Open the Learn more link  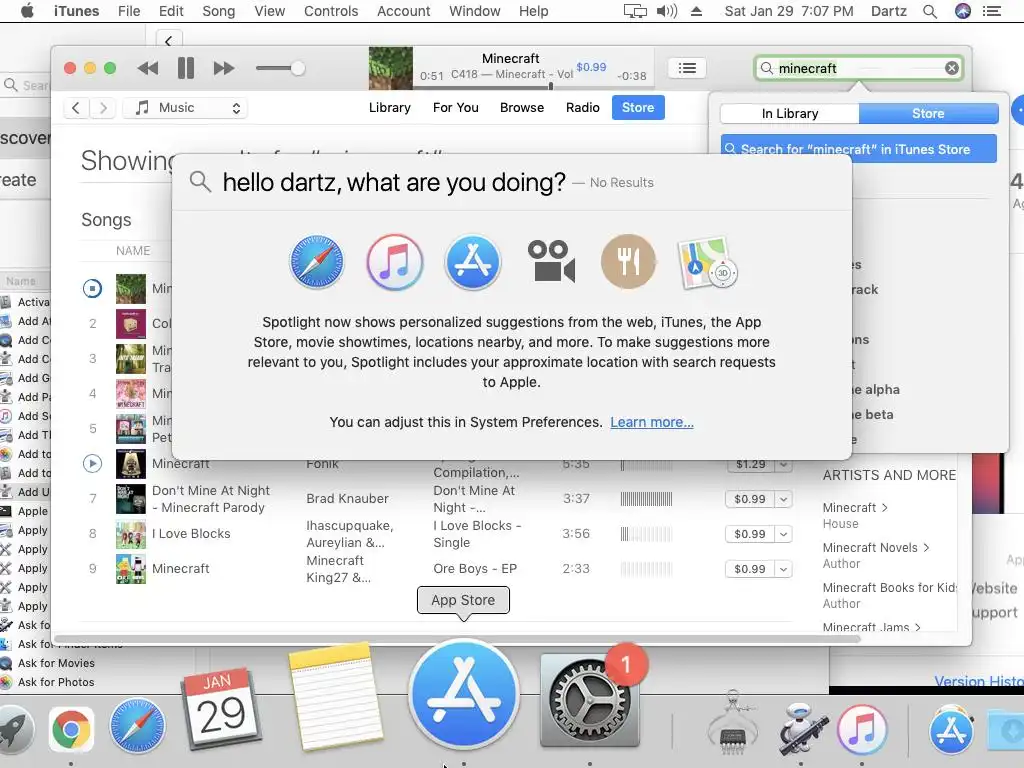(x=652, y=422)
